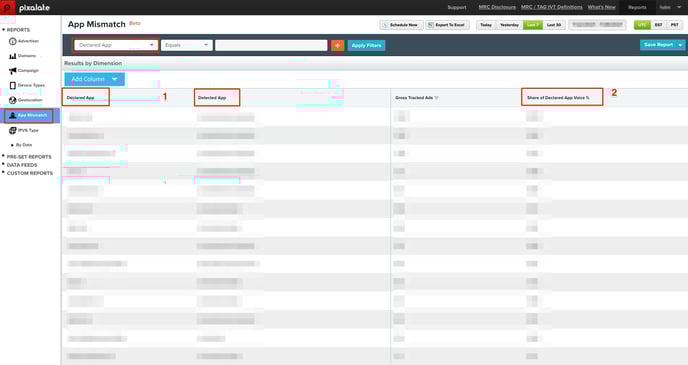
Task: Select the Last 30 date range
Action: (554, 25)
